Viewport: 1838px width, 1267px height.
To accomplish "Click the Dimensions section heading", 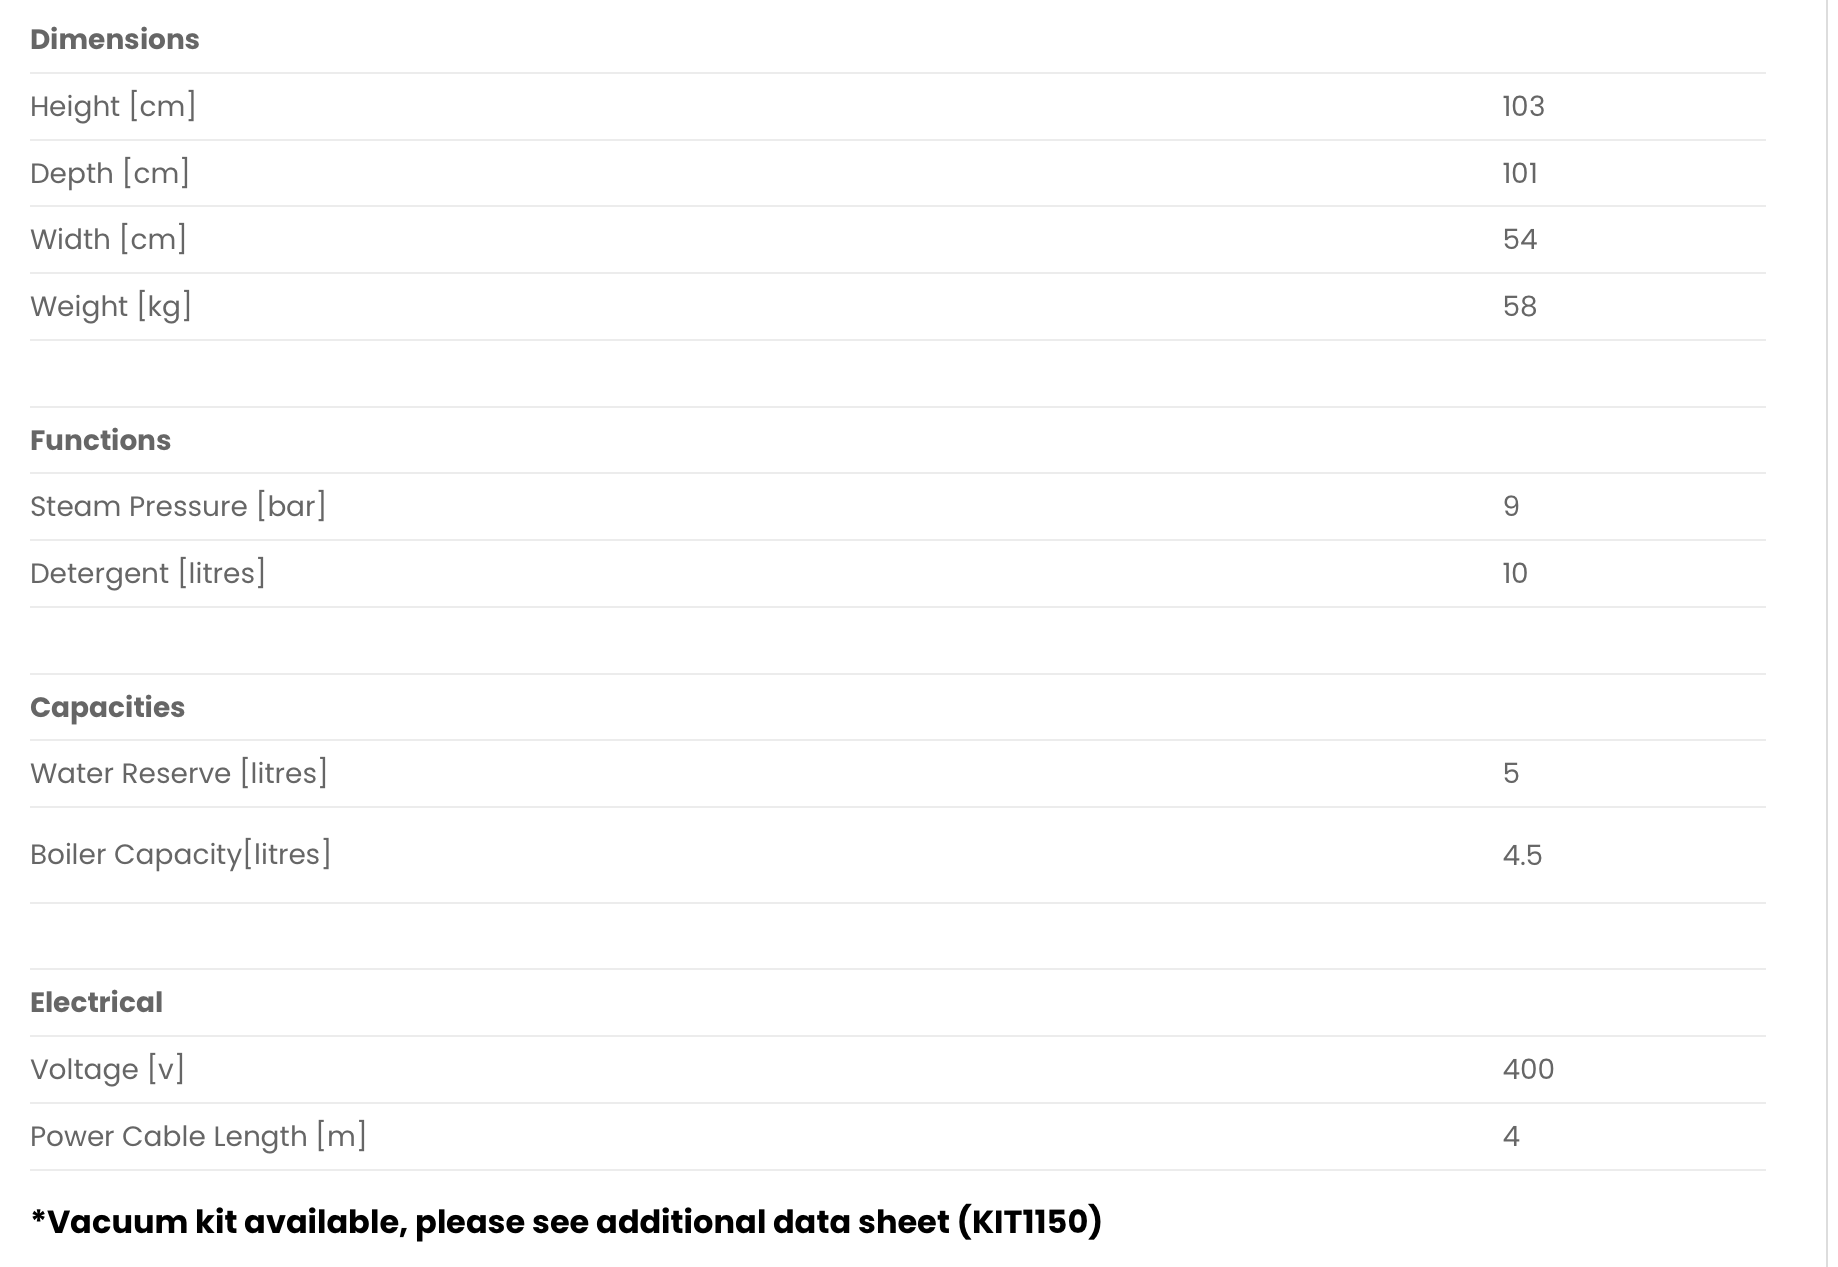I will click(114, 39).
